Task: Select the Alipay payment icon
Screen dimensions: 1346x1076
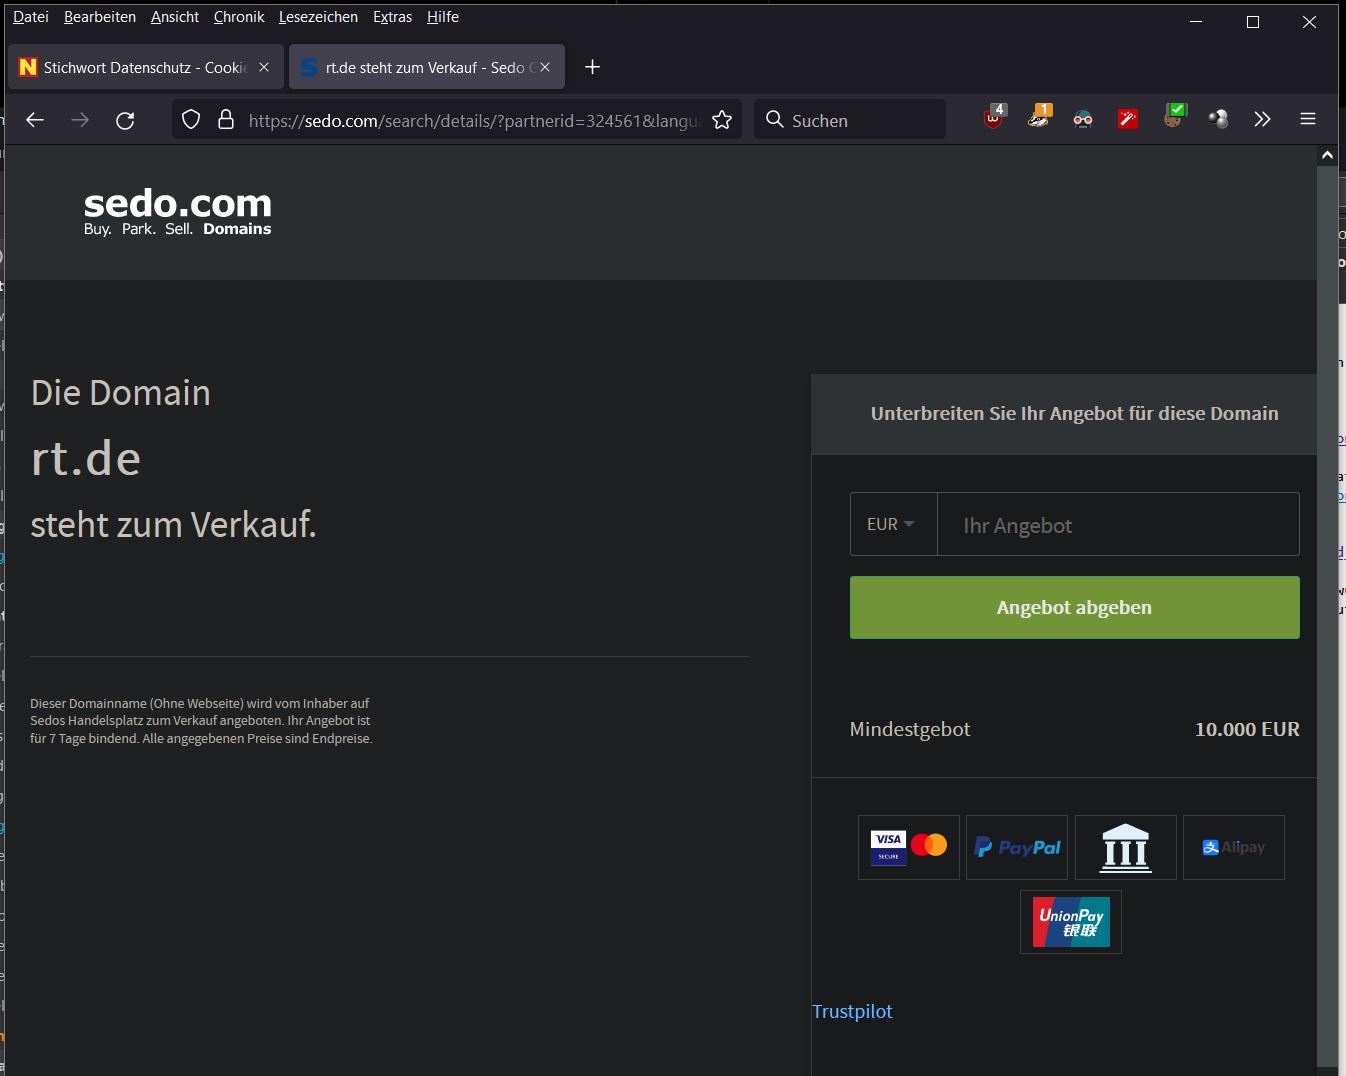Action: pyautogui.click(x=1234, y=847)
